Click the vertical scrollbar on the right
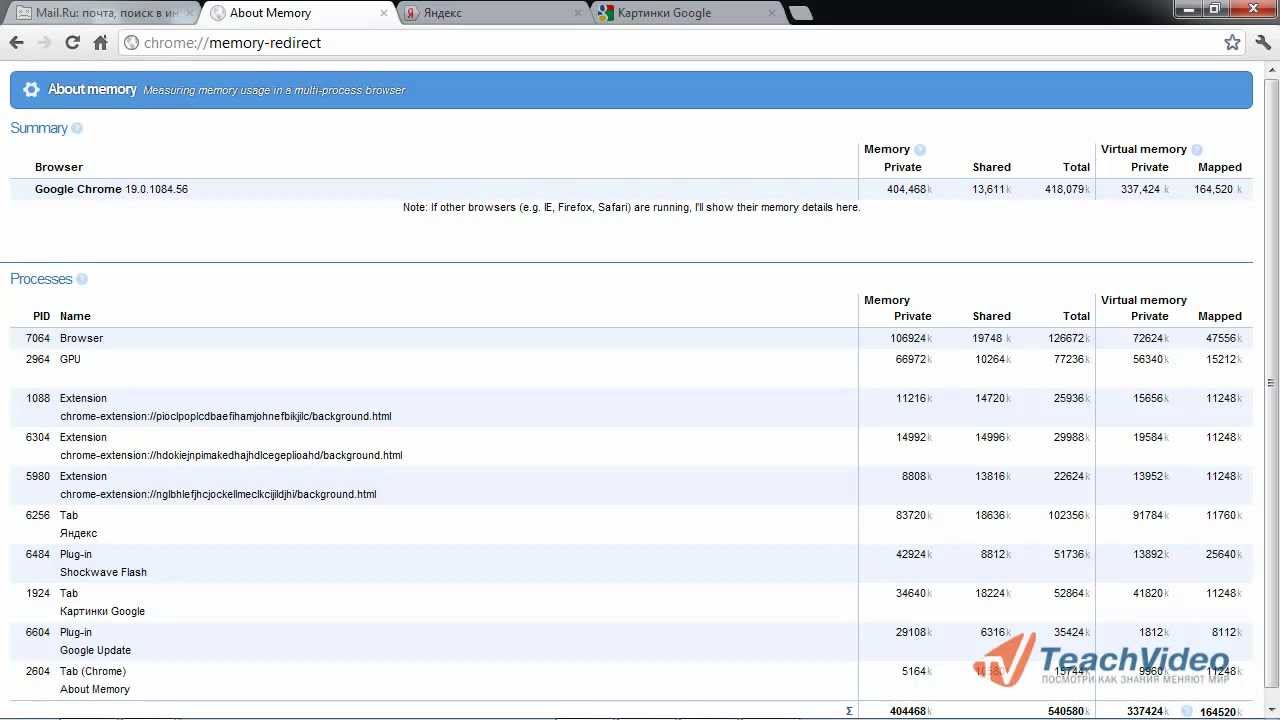 point(1271,383)
